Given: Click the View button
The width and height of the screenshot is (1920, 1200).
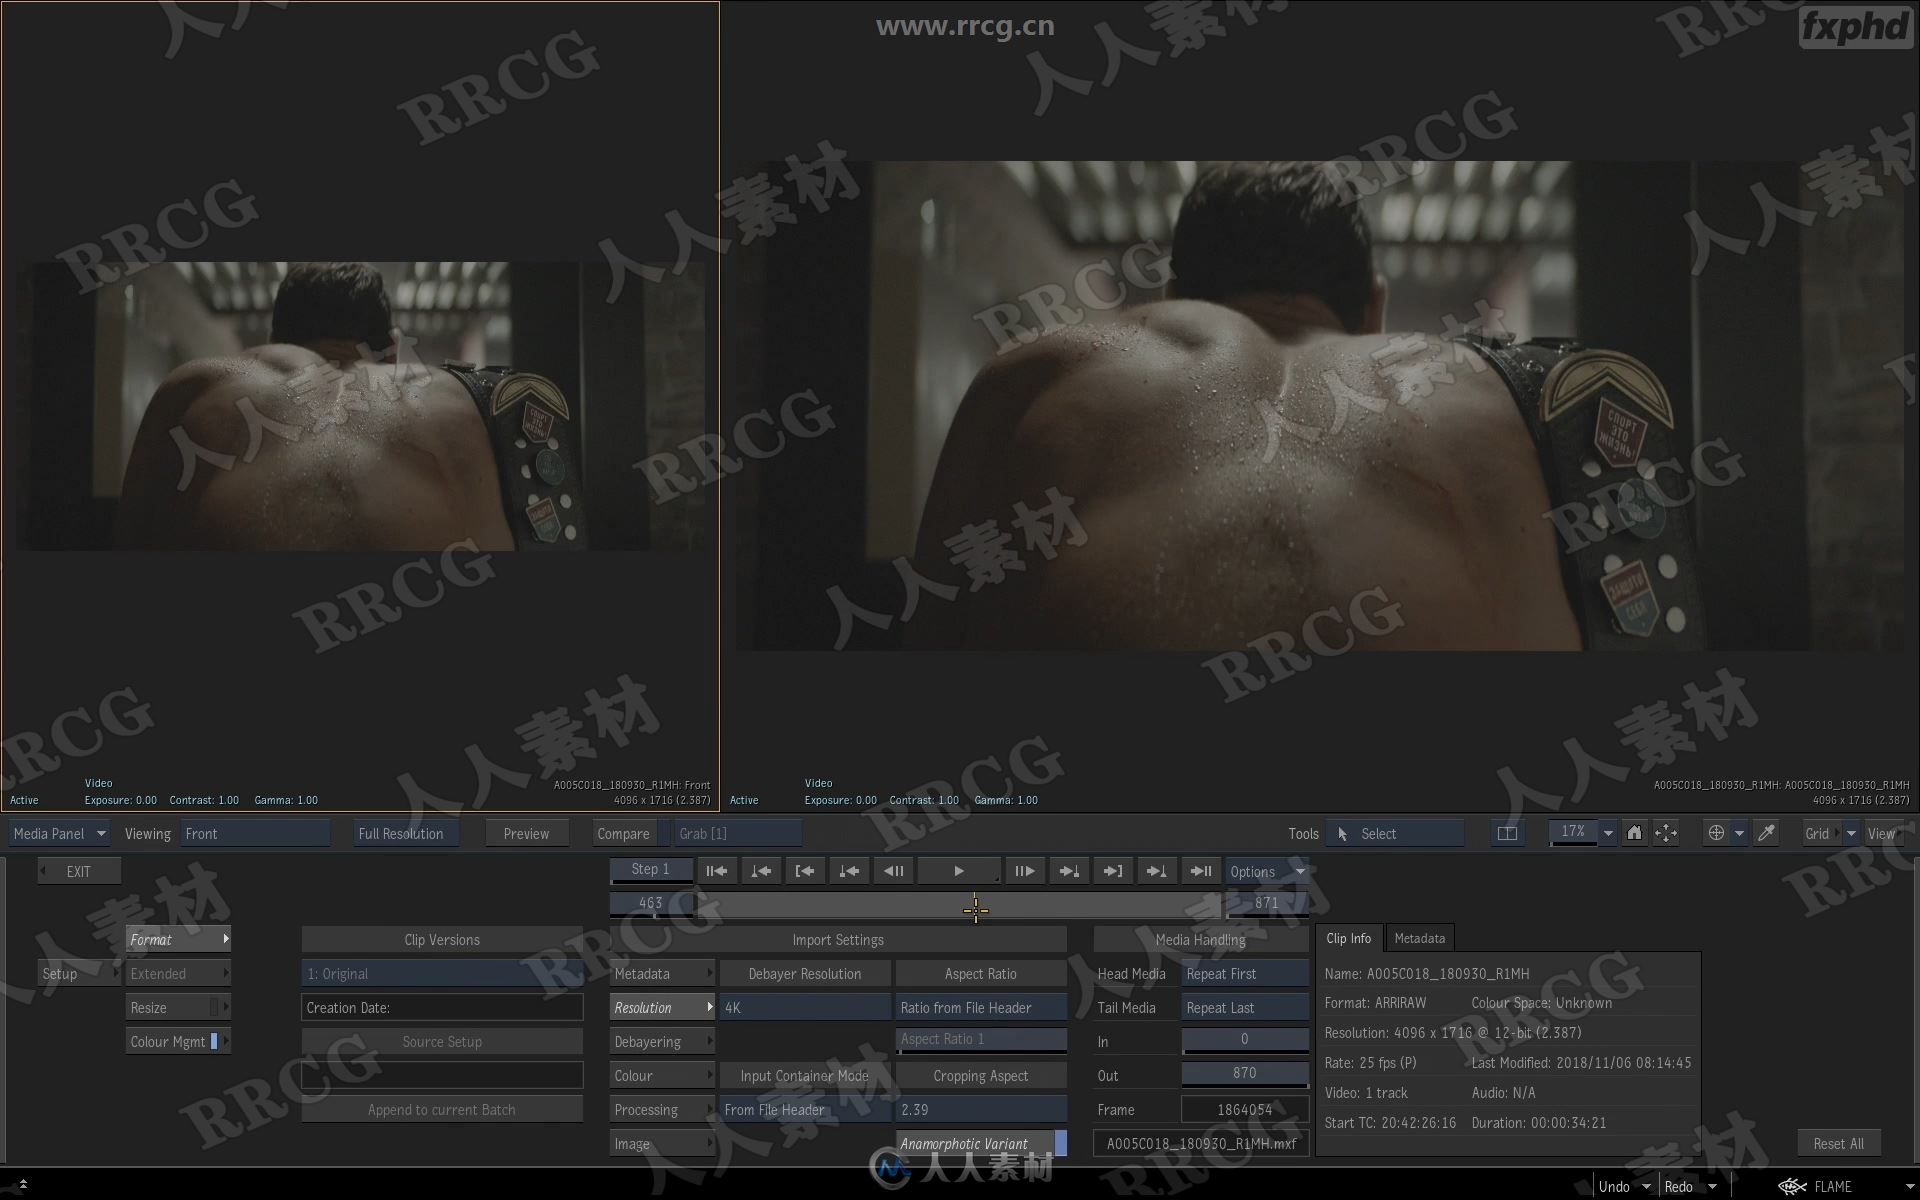Looking at the screenshot, I should coord(1882,833).
